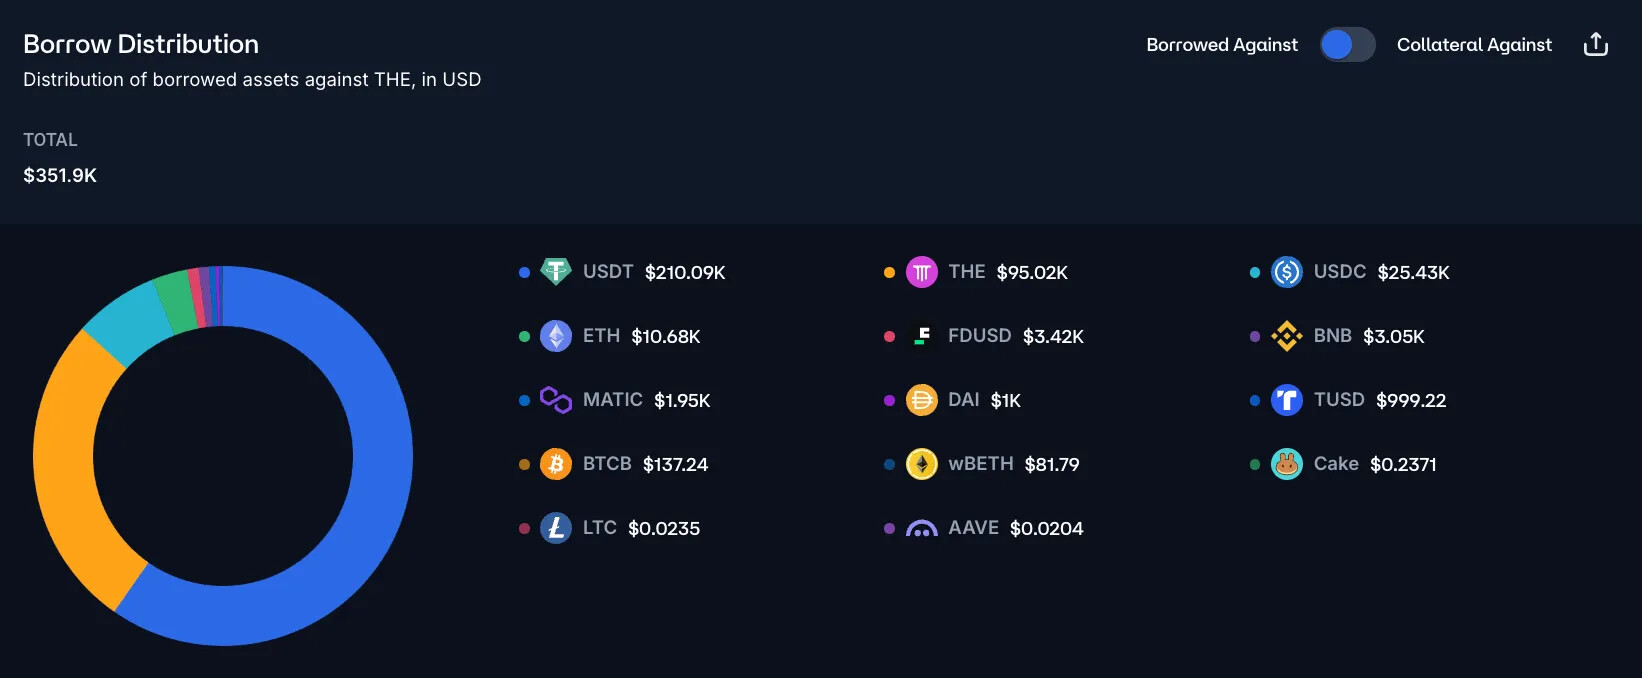This screenshot has width=1642, height=678.
Task: Select the USDC coin icon
Action: click(x=1286, y=272)
